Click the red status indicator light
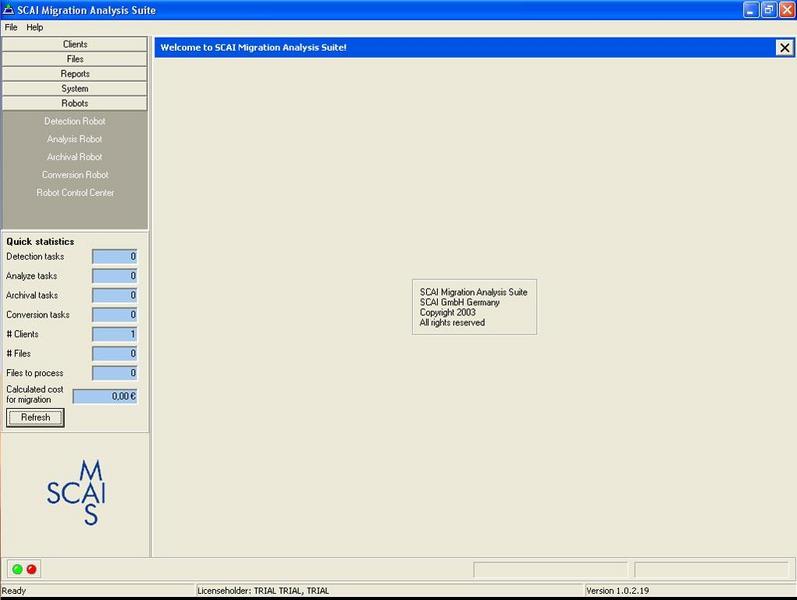 pyautogui.click(x=32, y=569)
